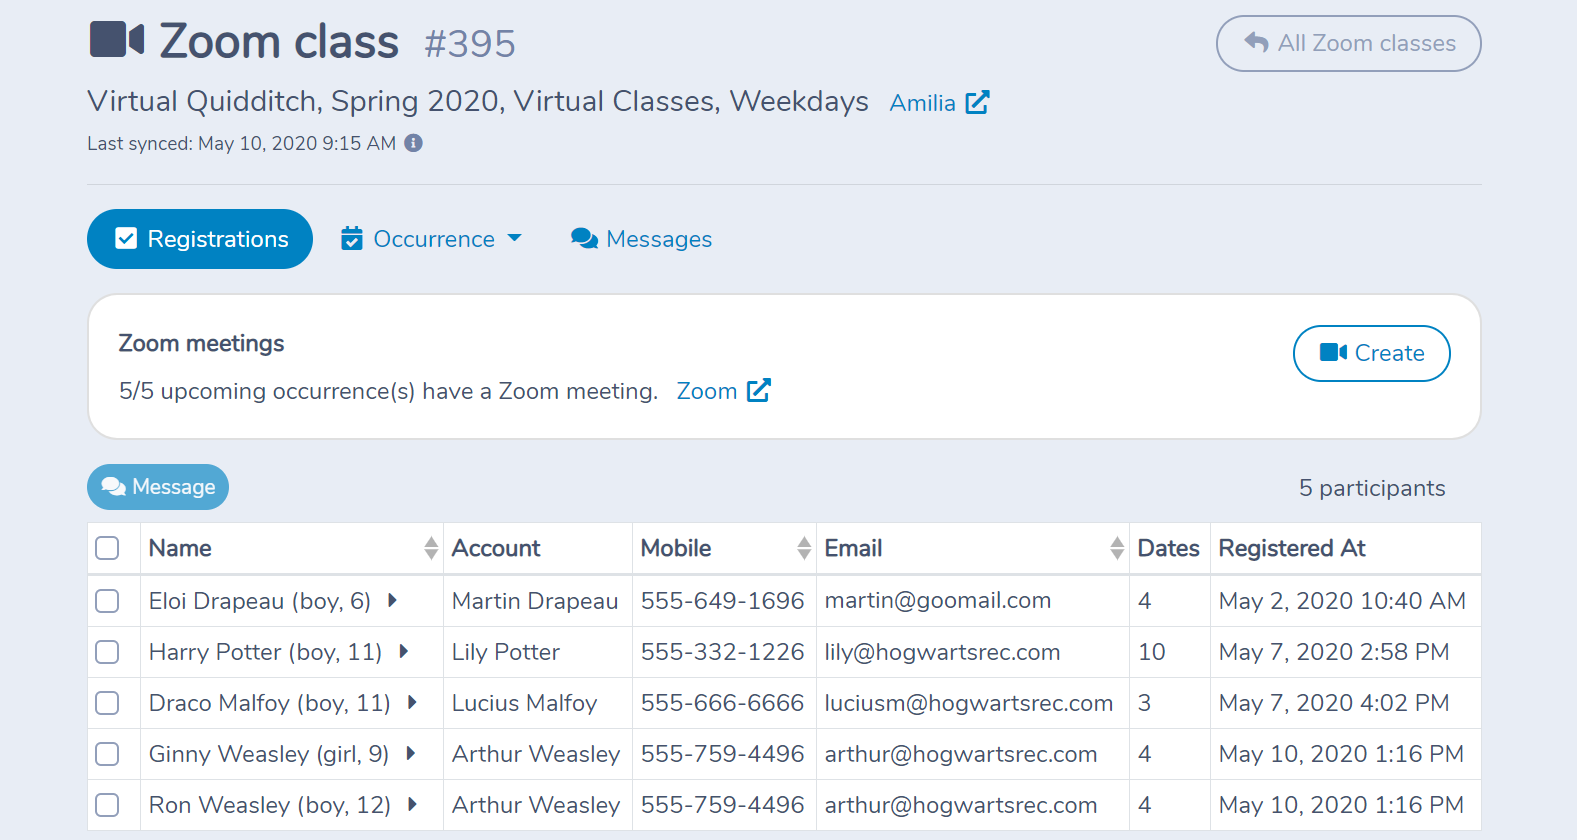Click the video camera icon beside Zoom class
This screenshot has height=840, width=1577.
pos(117,40)
